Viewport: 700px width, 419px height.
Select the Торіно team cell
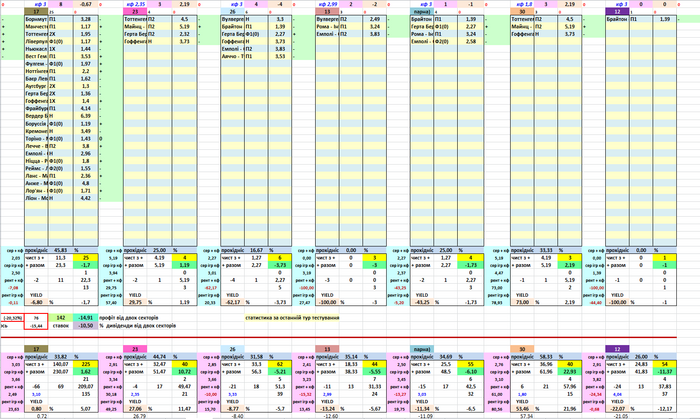(36, 138)
